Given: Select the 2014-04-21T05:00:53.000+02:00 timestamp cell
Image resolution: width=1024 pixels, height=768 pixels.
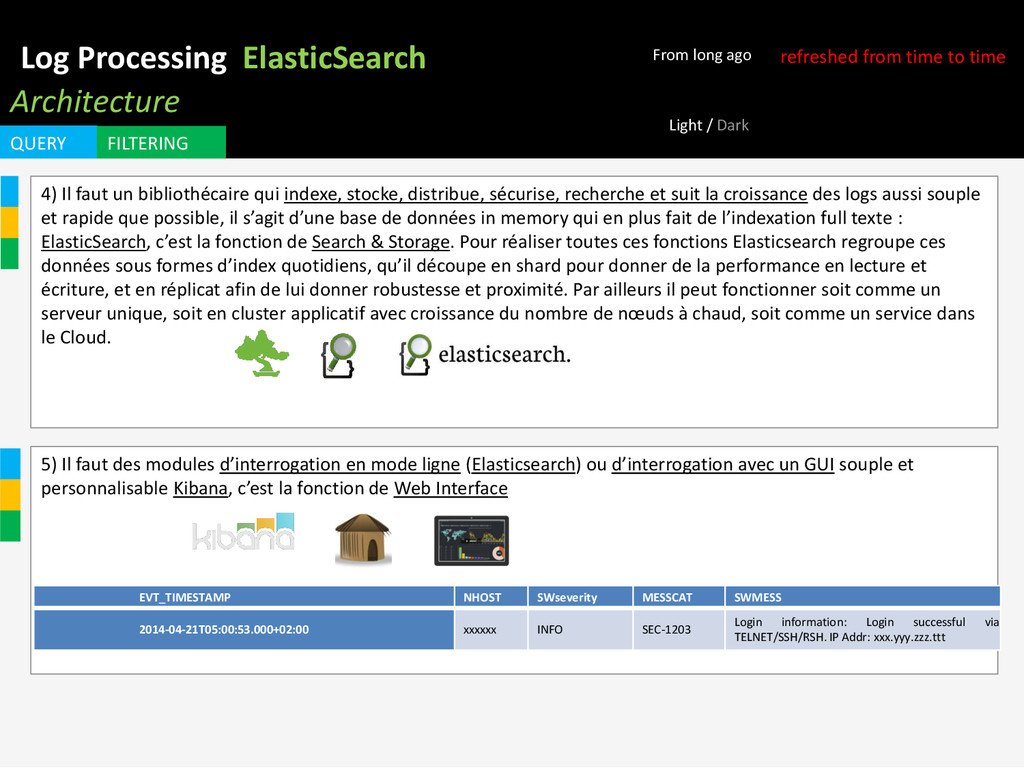Looking at the screenshot, I should coord(244,630).
